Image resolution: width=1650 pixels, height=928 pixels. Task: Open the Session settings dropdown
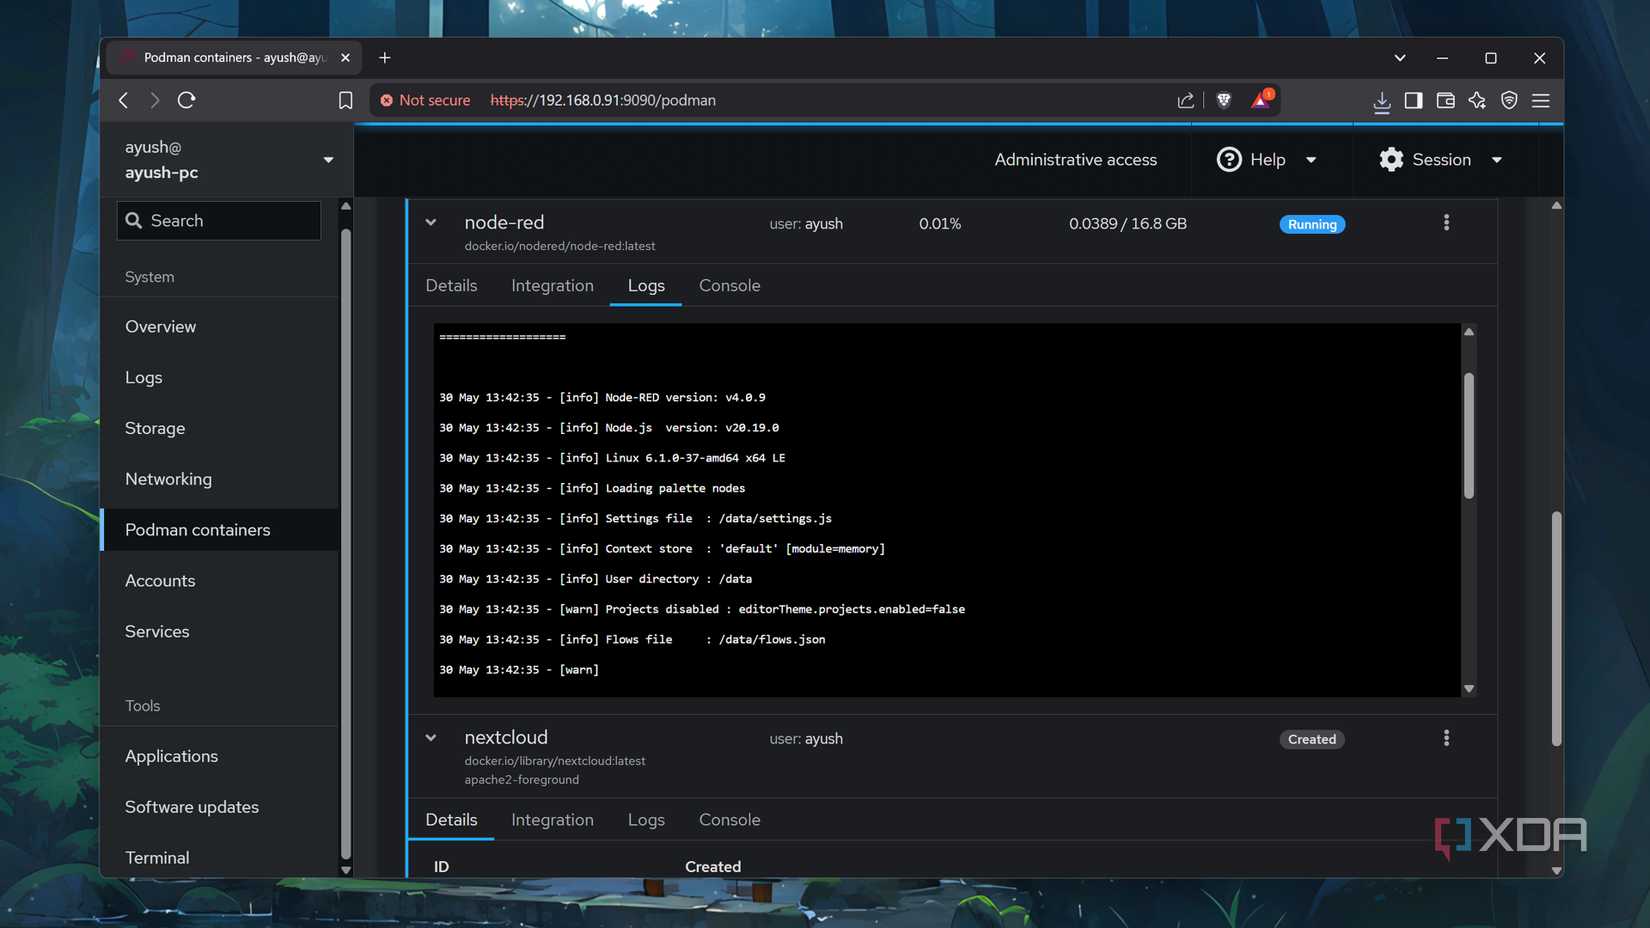click(x=1440, y=160)
